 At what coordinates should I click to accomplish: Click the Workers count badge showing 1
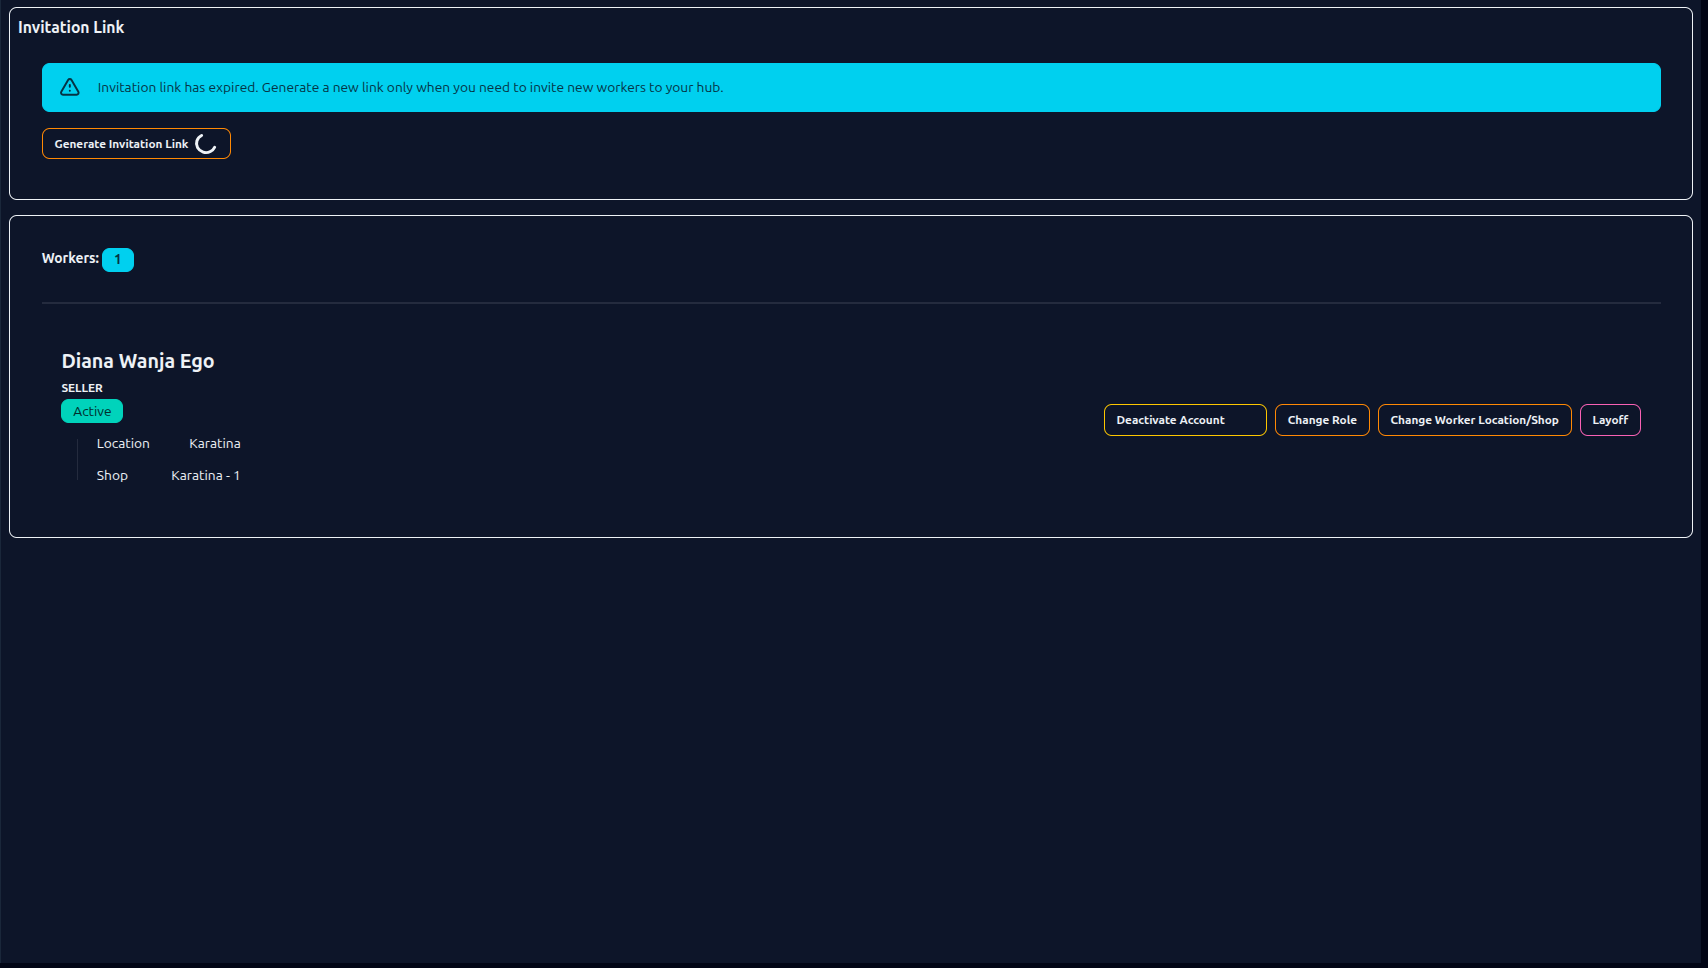[x=117, y=260]
